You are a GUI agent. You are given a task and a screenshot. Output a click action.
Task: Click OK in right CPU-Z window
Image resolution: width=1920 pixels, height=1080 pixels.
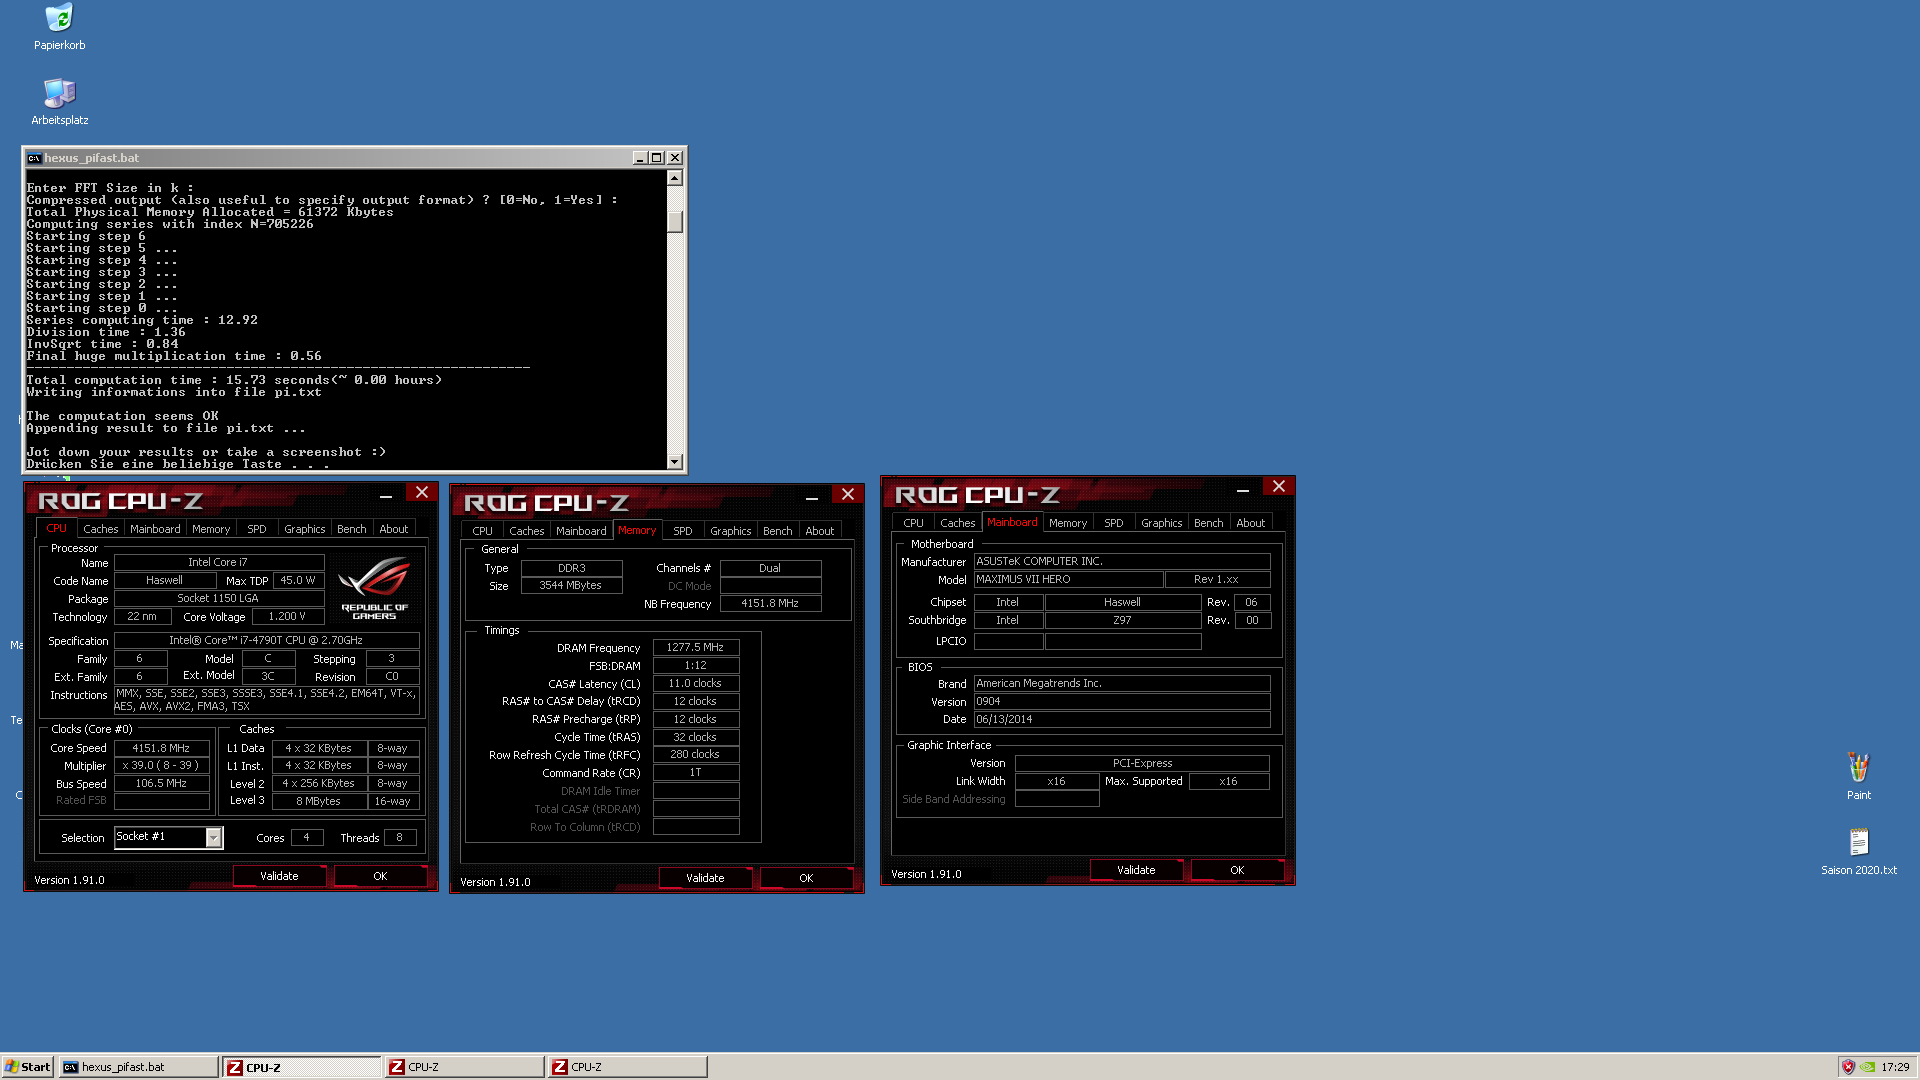point(1237,870)
